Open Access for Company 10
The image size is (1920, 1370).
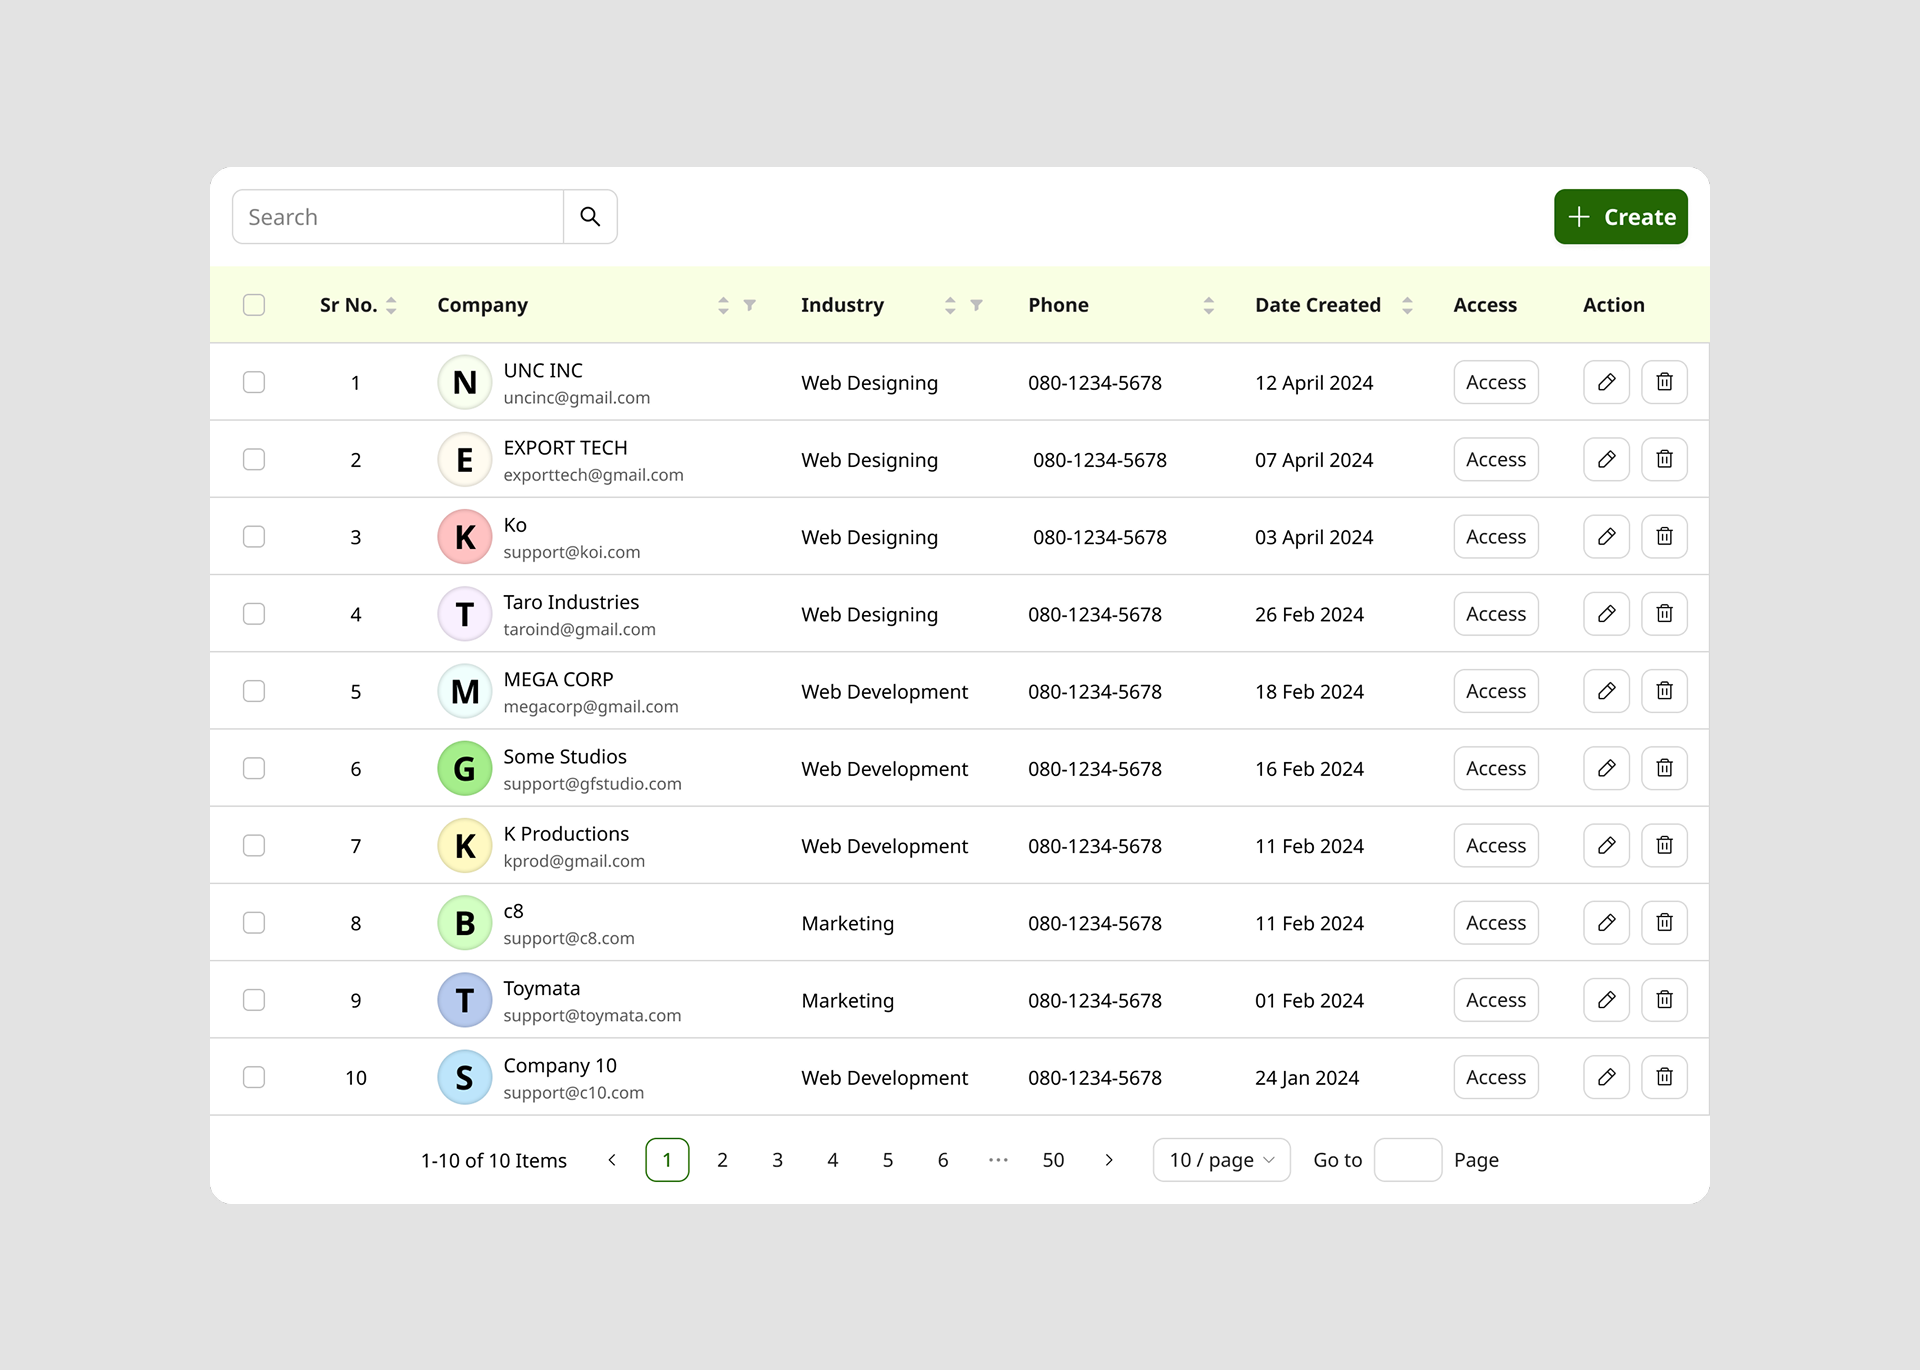(1495, 1077)
